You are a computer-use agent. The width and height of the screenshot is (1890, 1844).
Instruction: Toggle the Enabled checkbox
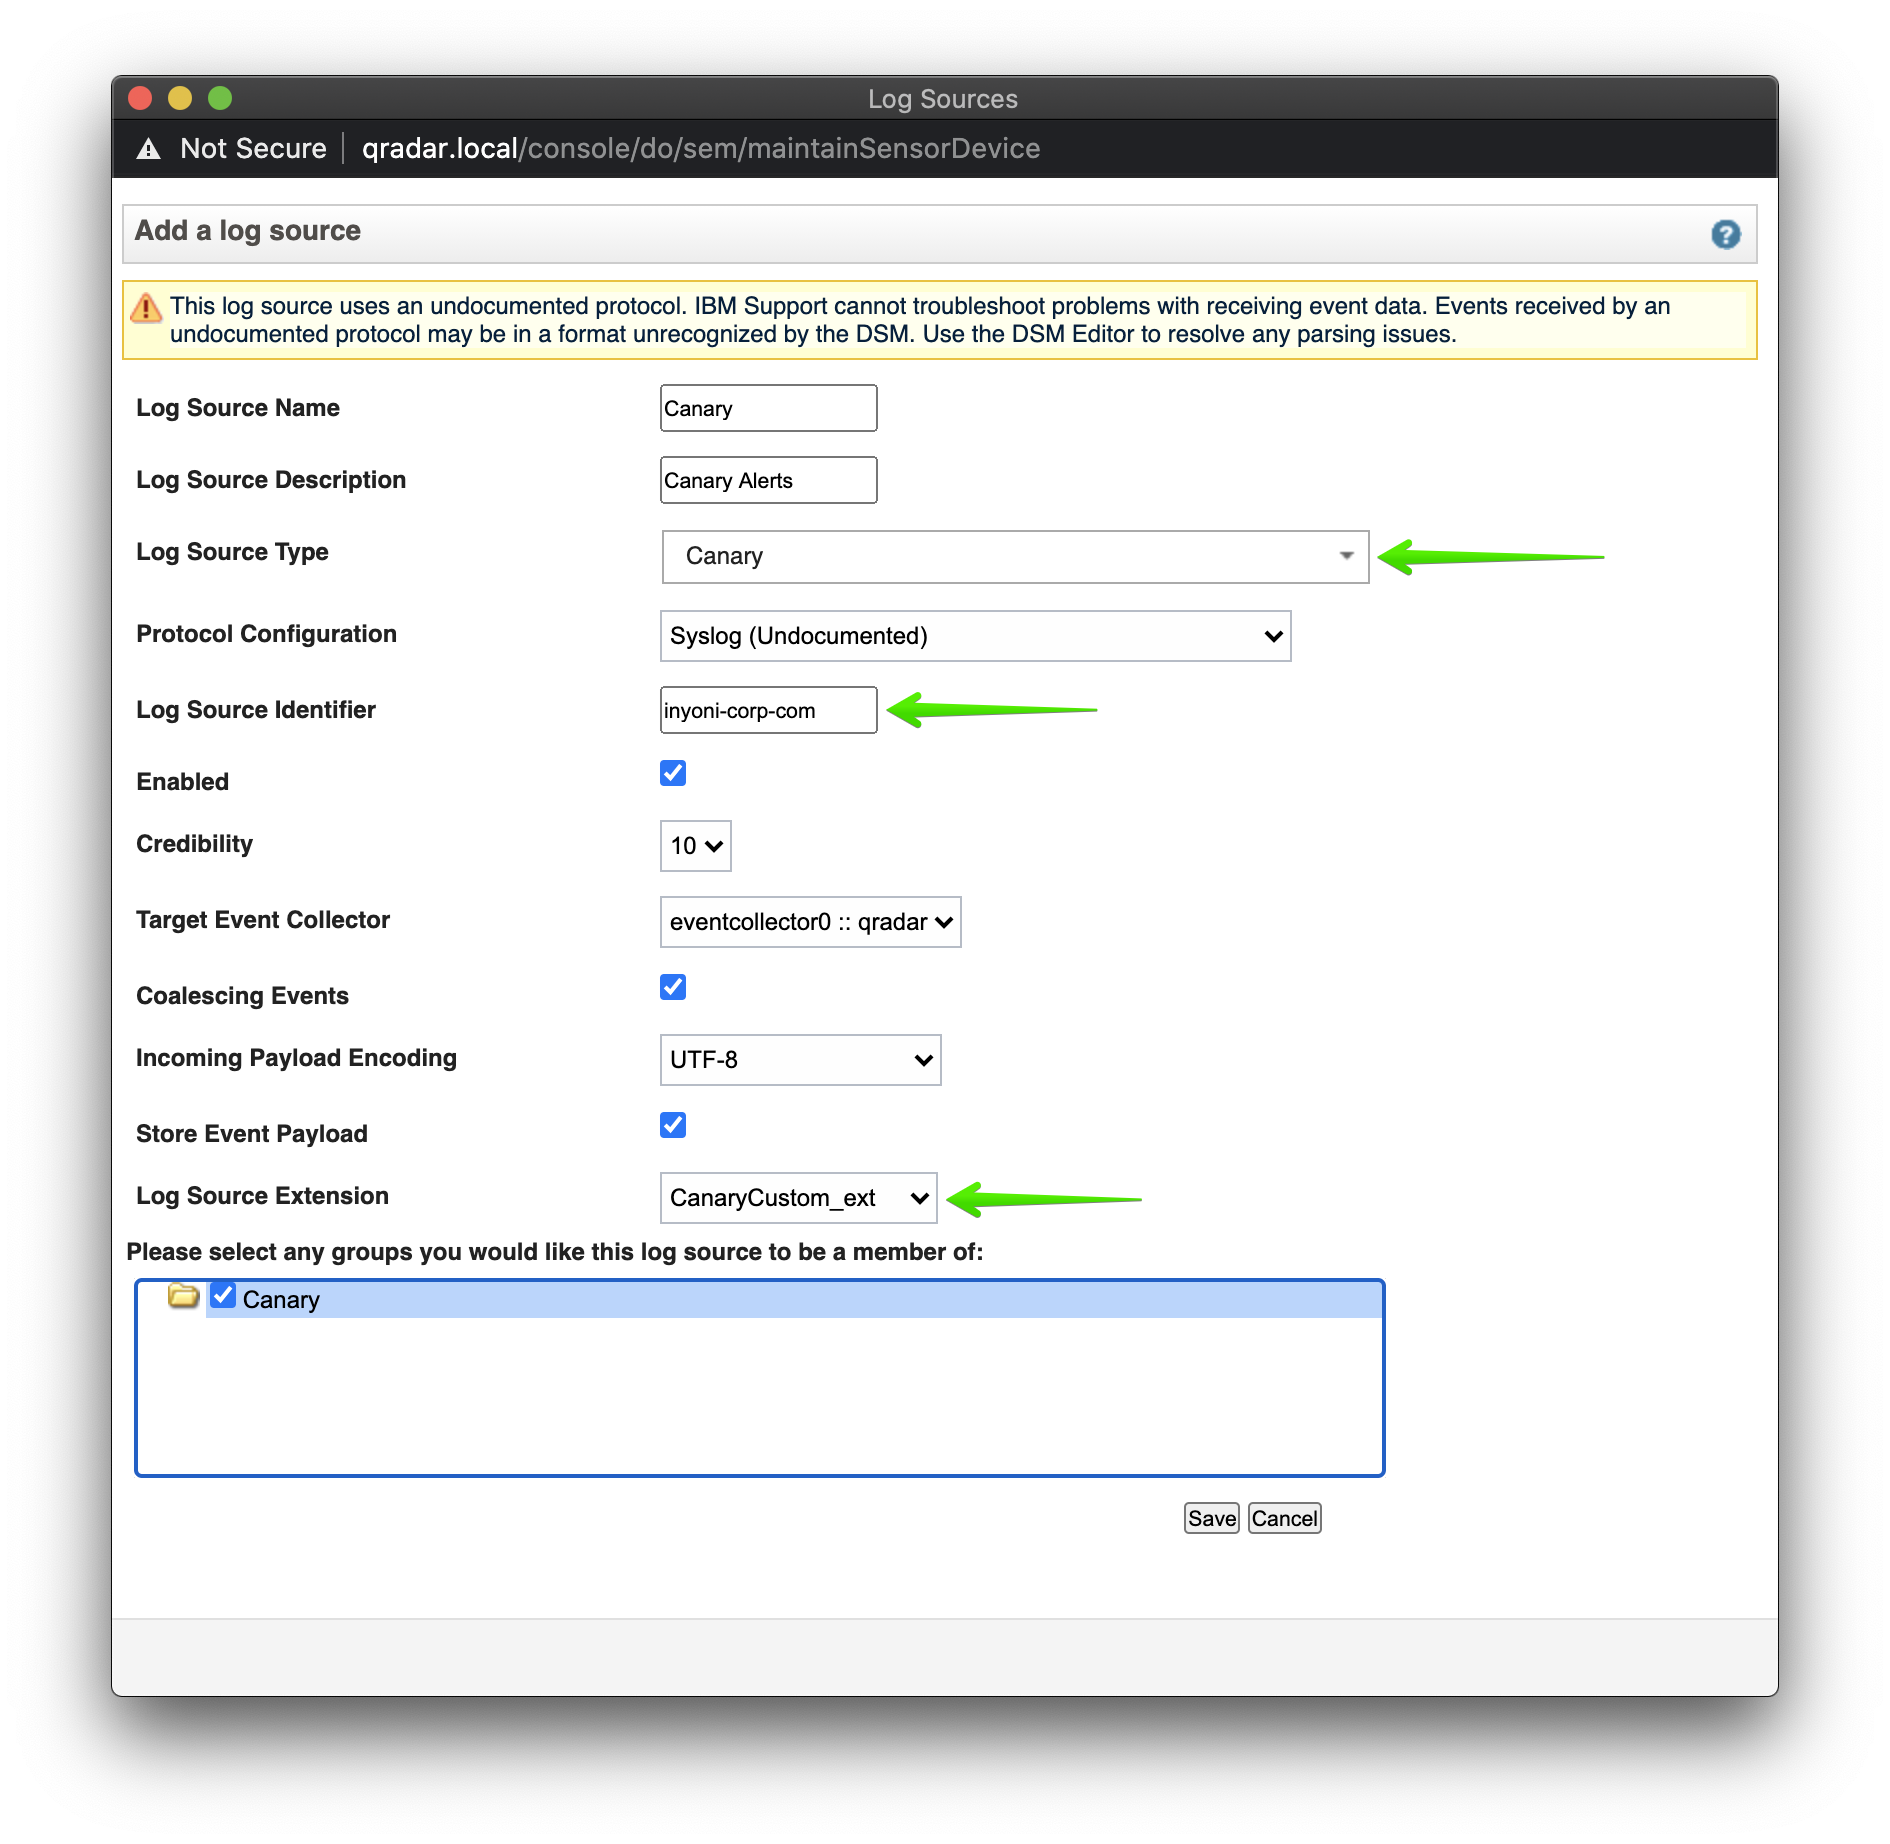(x=673, y=773)
